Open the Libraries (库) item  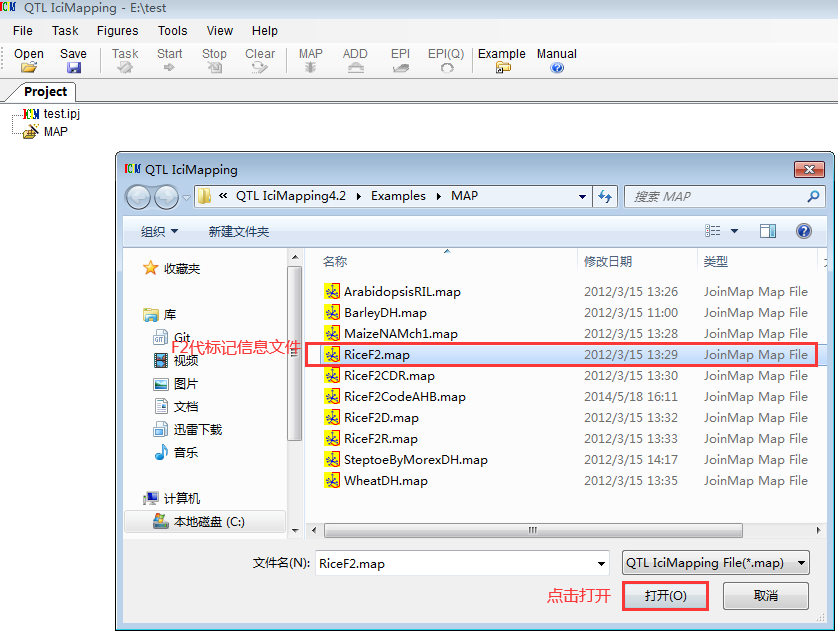pyautogui.click(x=160, y=315)
